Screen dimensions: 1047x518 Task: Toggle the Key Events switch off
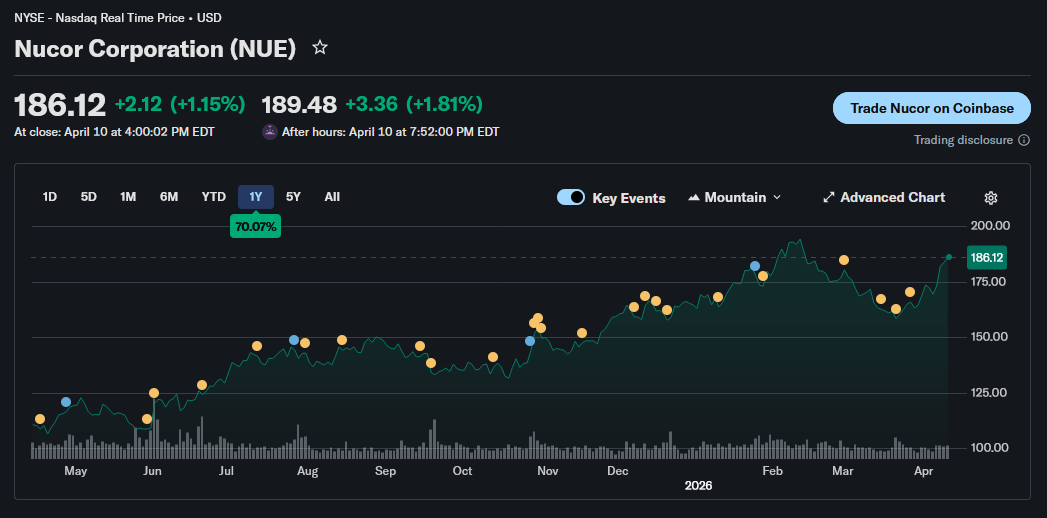click(x=571, y=198)
